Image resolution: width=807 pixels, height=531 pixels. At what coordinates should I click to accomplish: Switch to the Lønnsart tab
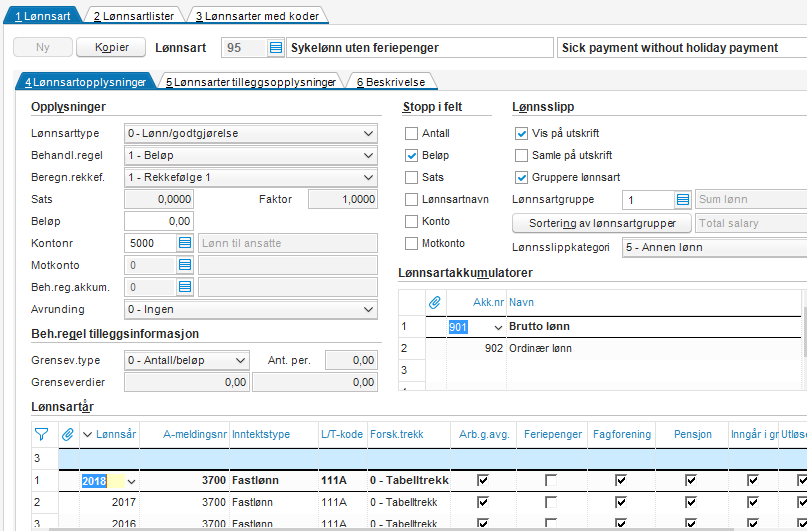(43, 16)
